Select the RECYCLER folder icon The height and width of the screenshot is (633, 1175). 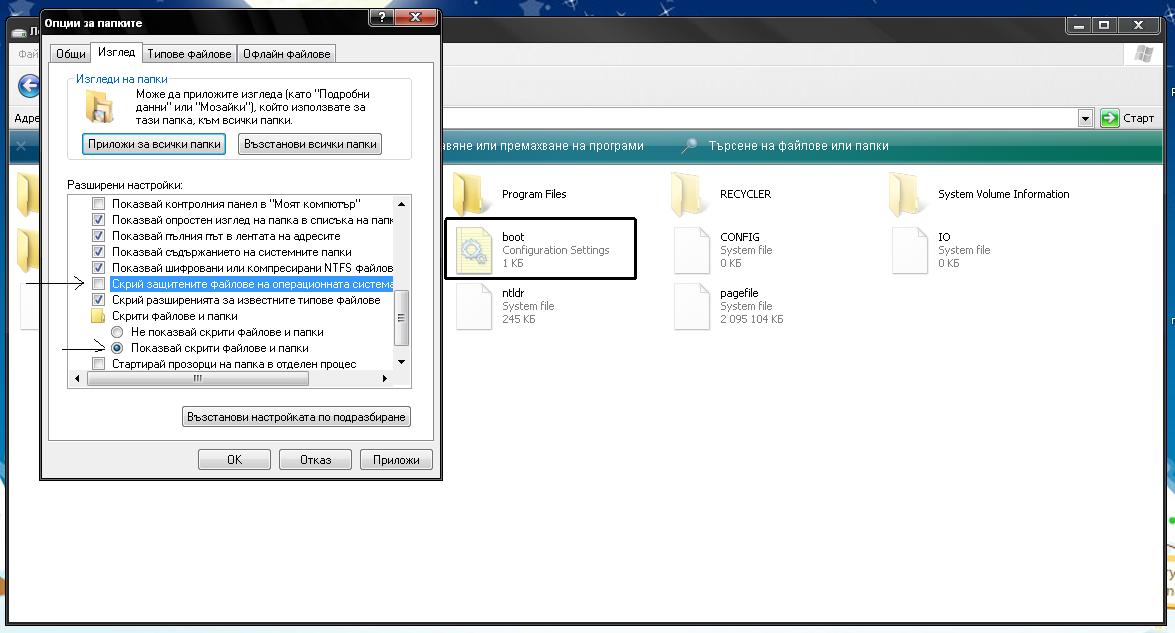coord(690,193)
